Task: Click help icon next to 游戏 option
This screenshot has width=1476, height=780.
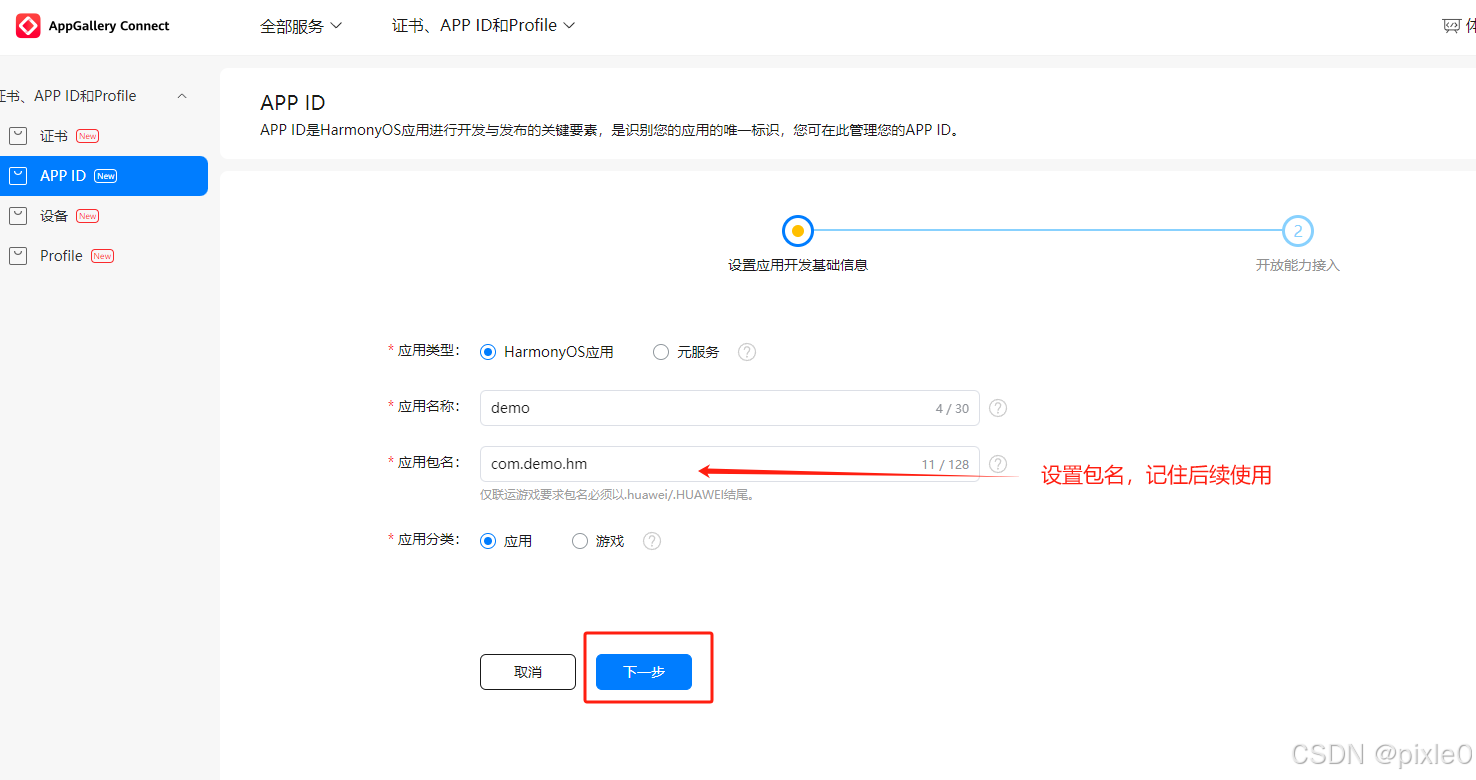Action: click(652, 541)
